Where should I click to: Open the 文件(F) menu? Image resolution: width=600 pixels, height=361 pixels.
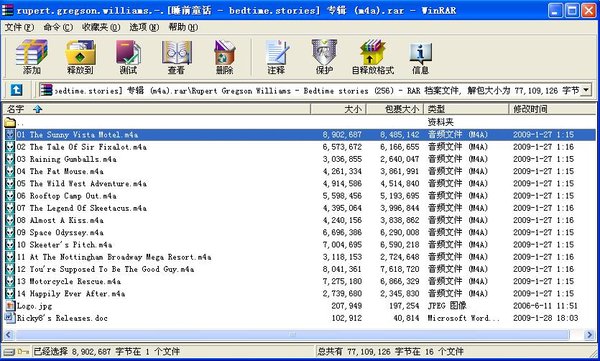[19, 27]
